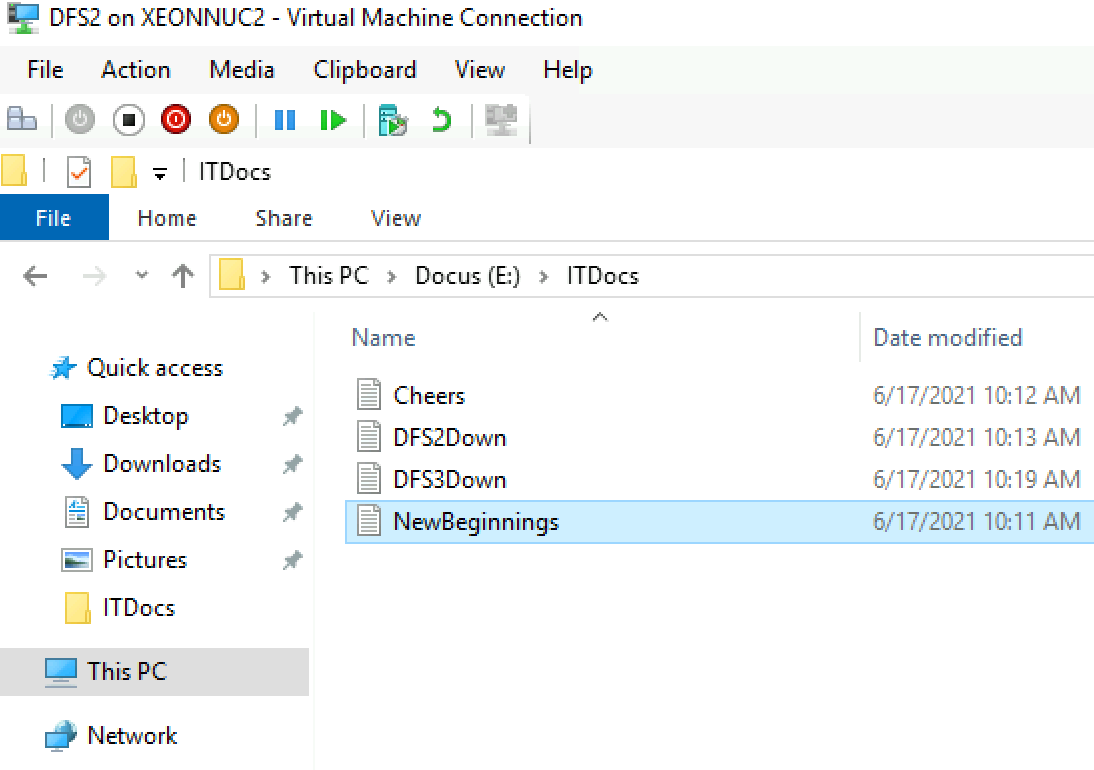Click the date 6/17/2021 10:12 AM
Viewport: 1094px width, 770px height.
977,395
